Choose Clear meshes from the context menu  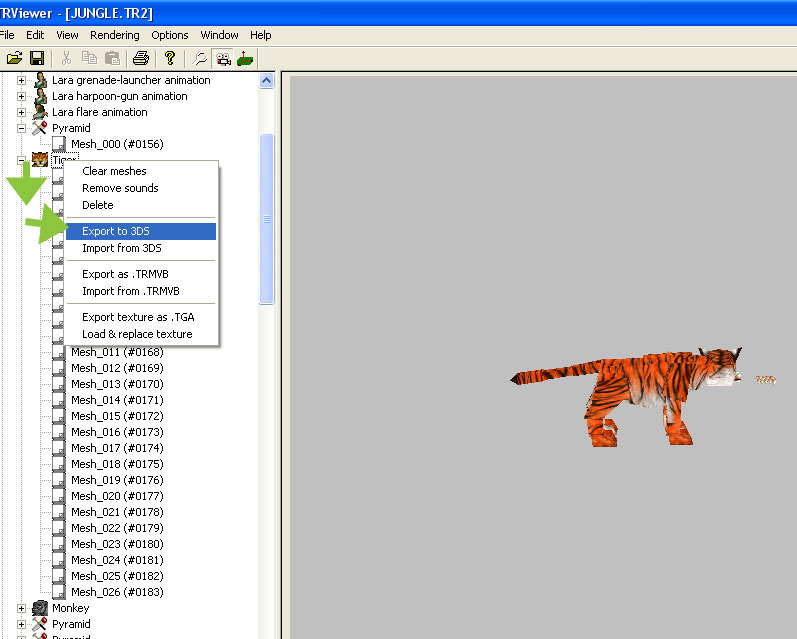(x=141, y=171)
